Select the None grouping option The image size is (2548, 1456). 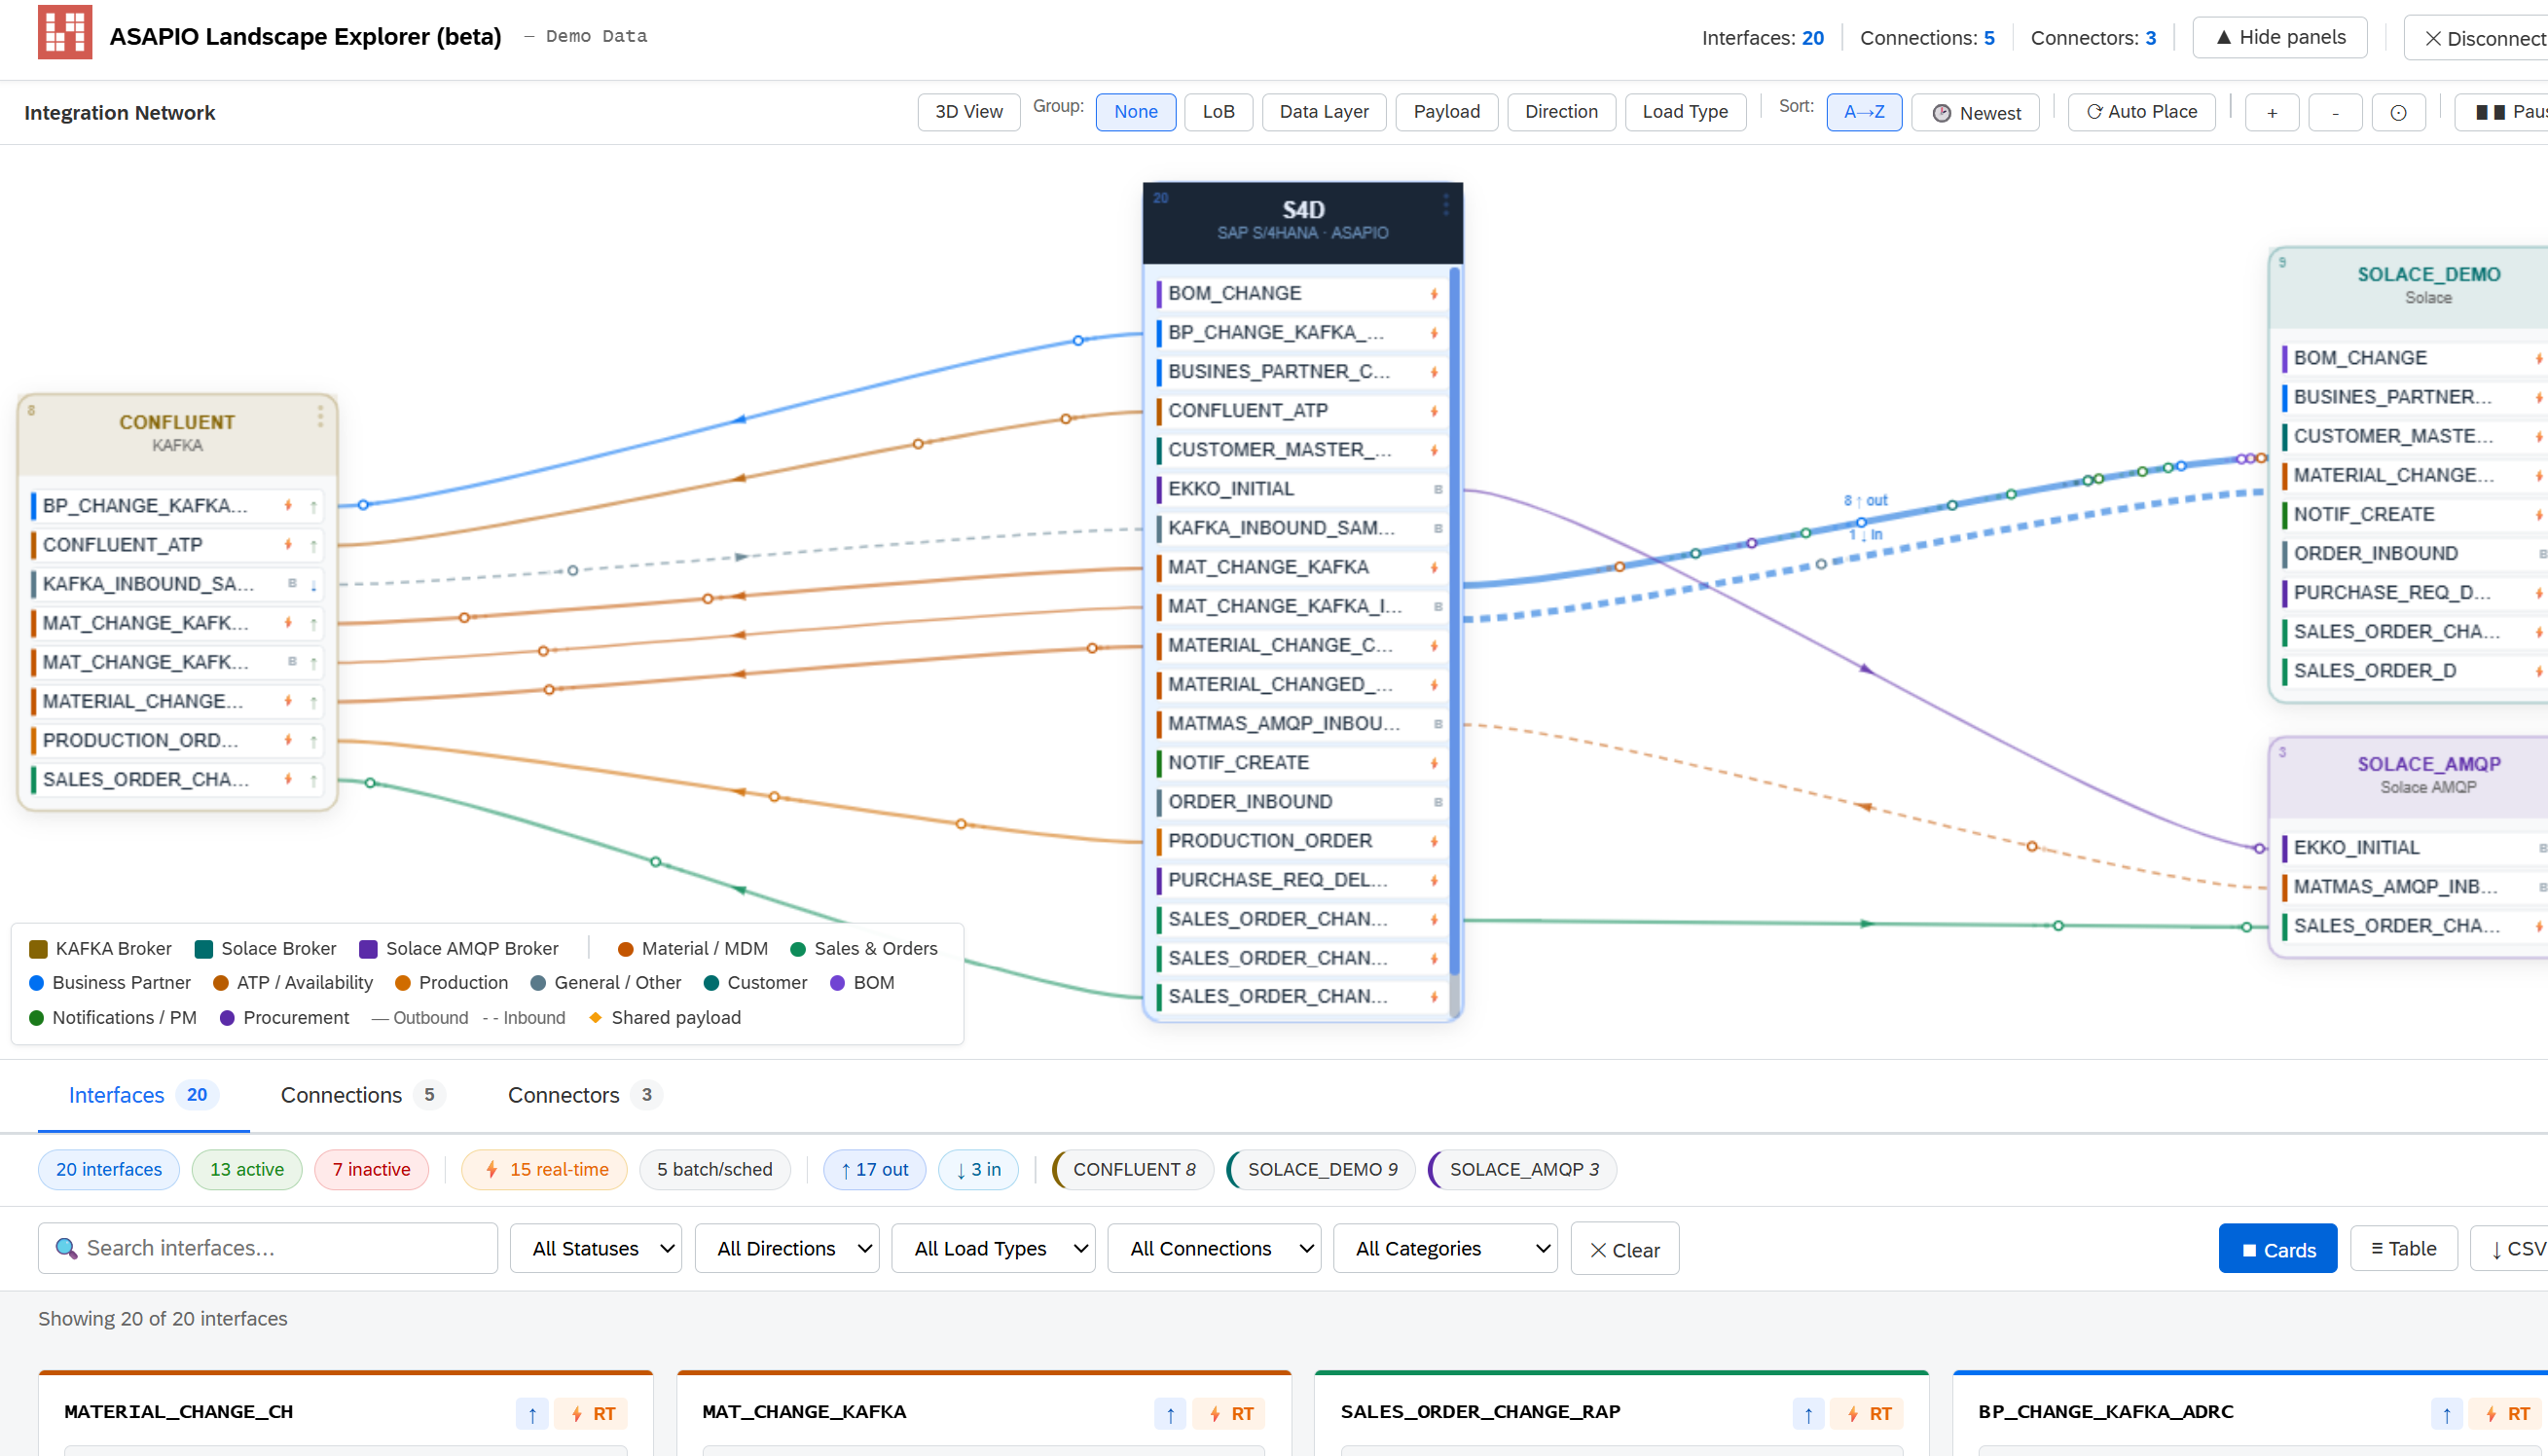(x=1135, y=112)
